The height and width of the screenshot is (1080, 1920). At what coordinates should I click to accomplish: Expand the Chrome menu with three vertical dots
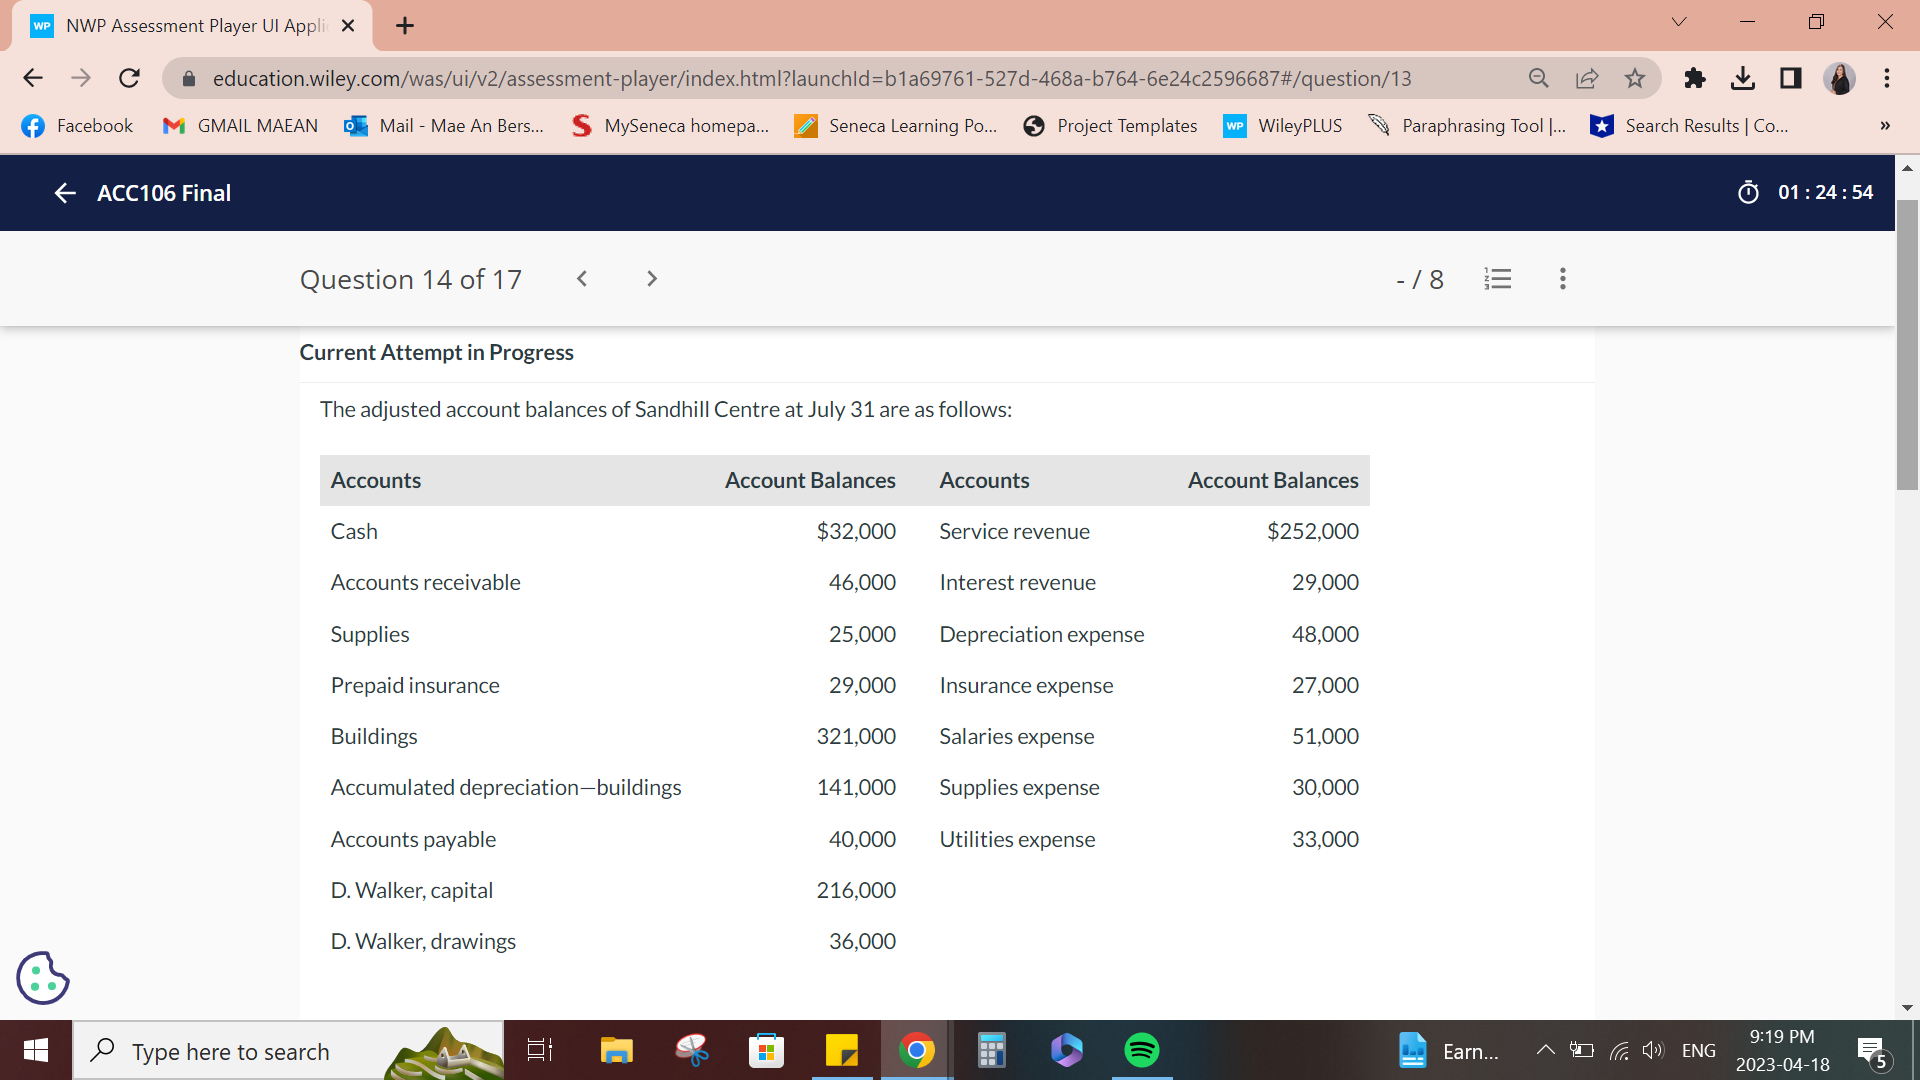point(1887,78)
